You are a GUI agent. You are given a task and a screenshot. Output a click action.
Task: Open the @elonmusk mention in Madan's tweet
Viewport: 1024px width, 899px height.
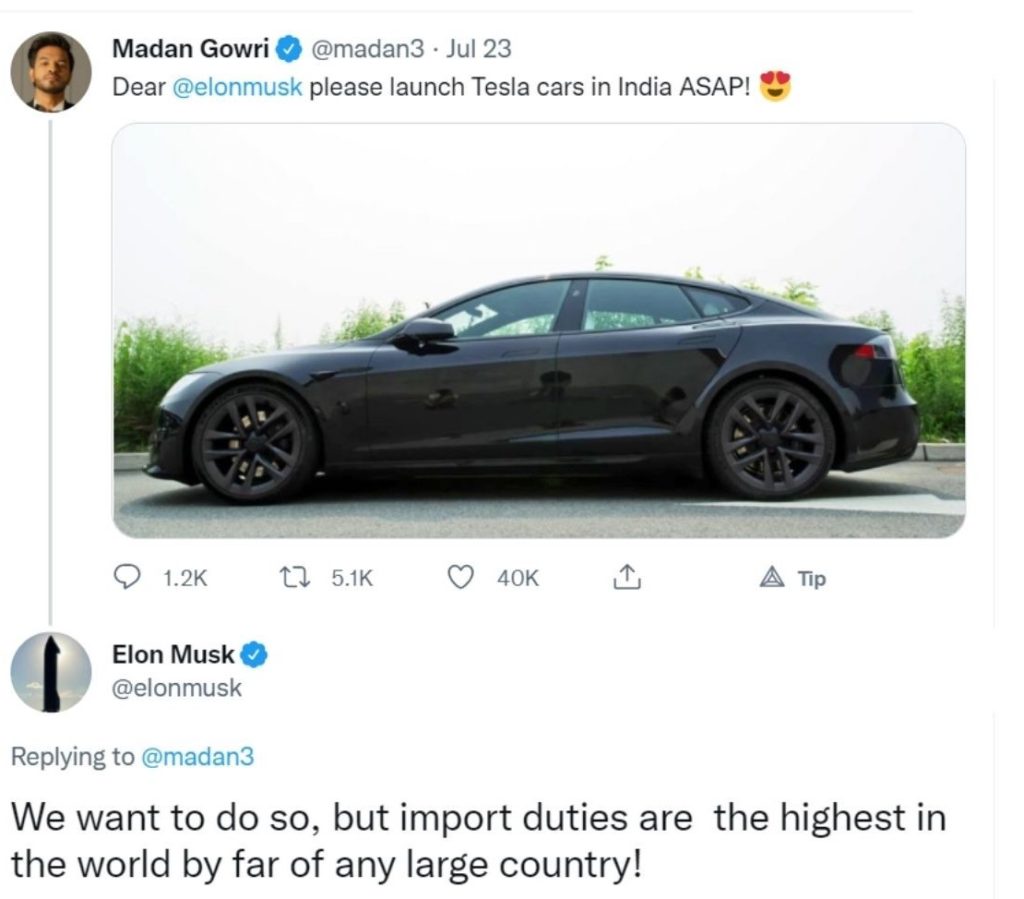click(x=238, y=87)
